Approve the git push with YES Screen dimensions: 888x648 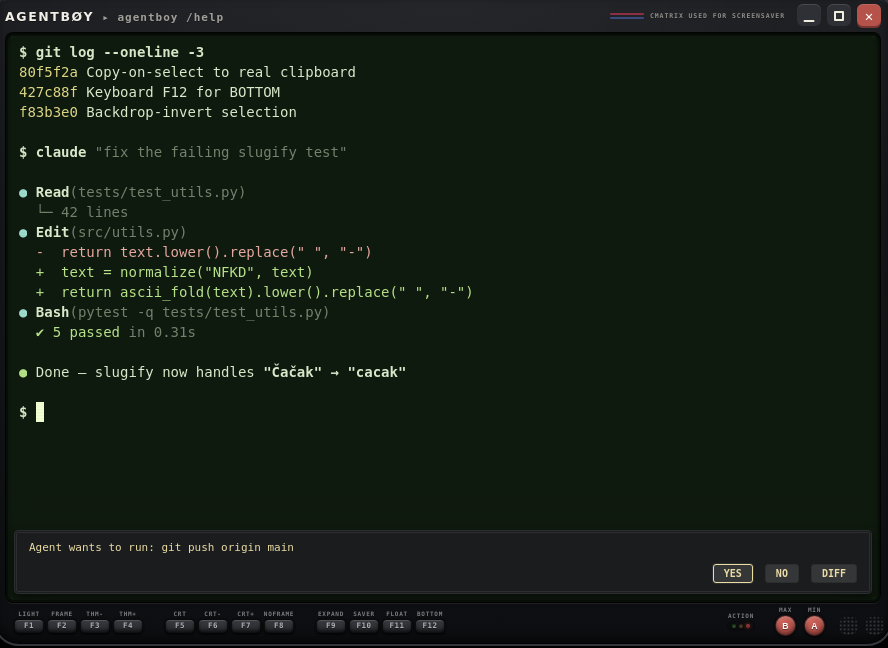(732, 573)
